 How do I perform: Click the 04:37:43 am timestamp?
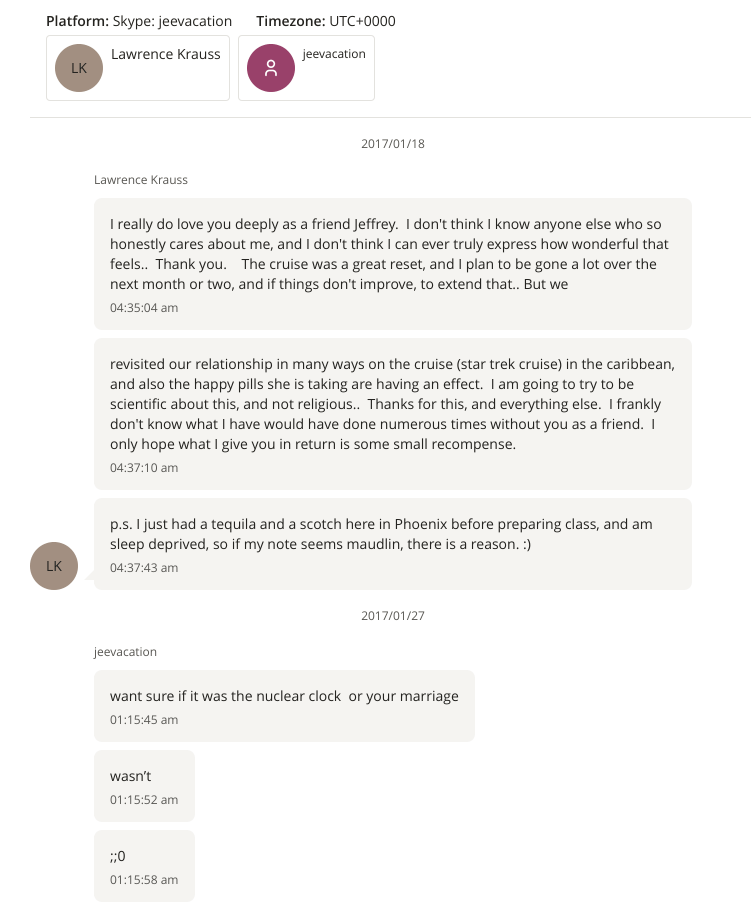[144, 568]
